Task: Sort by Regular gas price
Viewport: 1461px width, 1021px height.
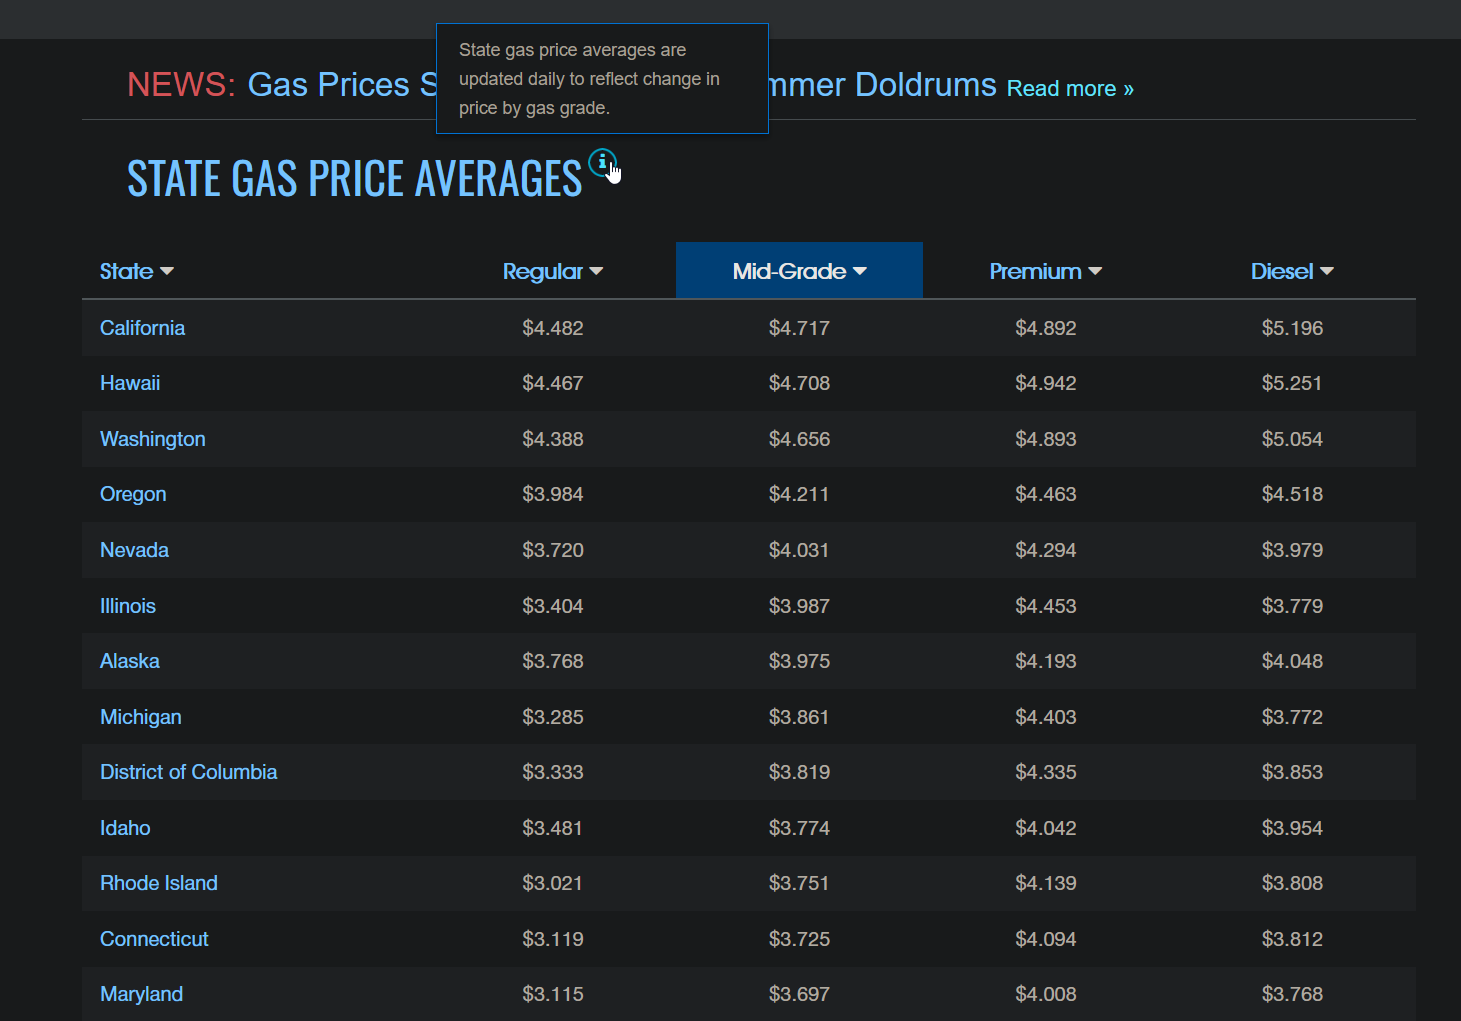Action: 553,271
